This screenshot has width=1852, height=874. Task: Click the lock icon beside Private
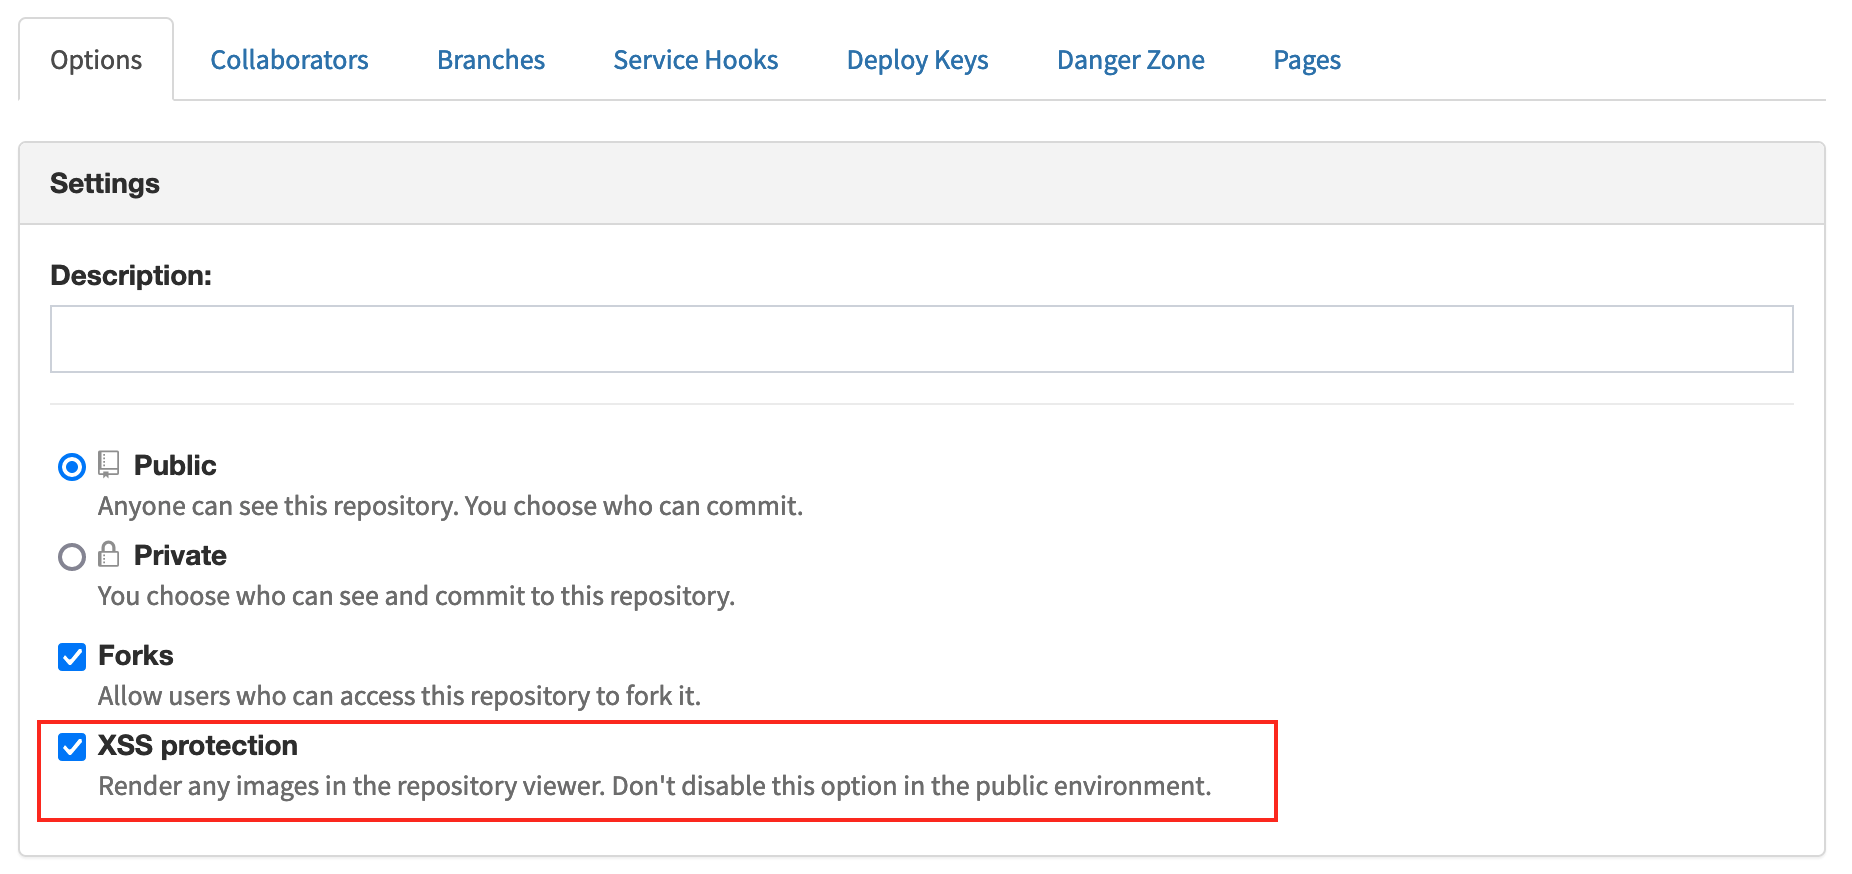pyautogui.click(x=109, y=554)
